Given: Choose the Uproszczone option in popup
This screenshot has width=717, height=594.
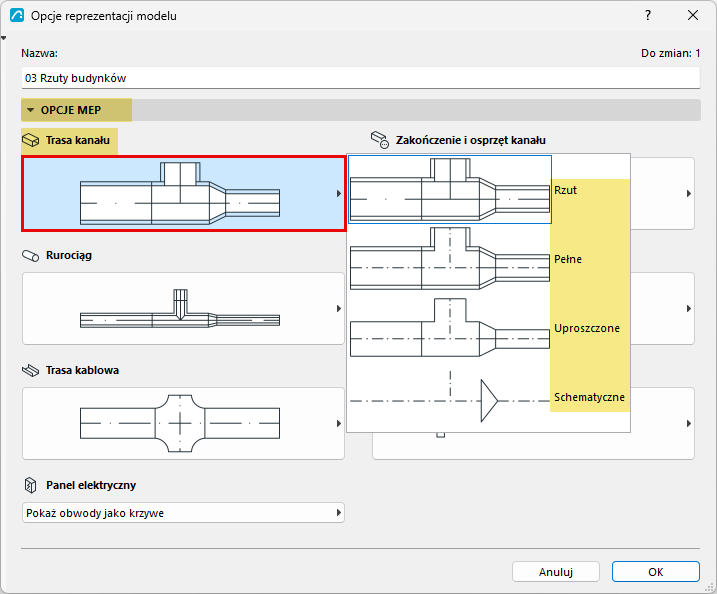Looking at the screenshot, I should click(x=488, y=328).
